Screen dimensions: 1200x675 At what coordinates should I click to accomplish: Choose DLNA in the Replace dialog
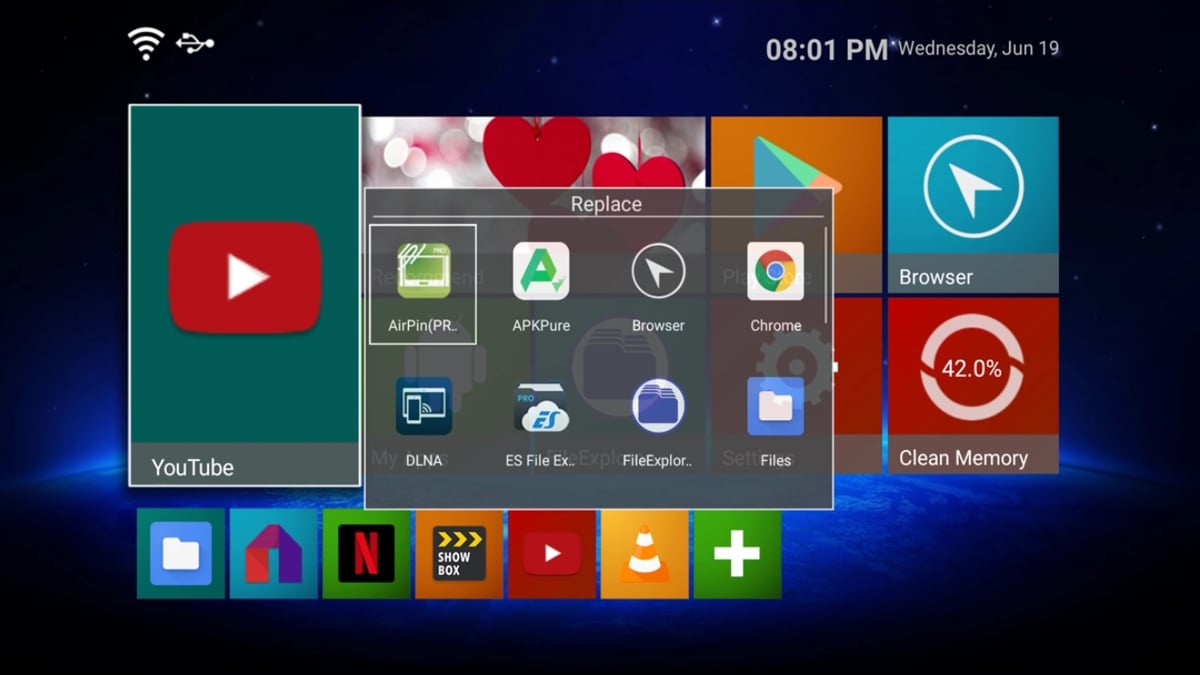click(423, 420)
